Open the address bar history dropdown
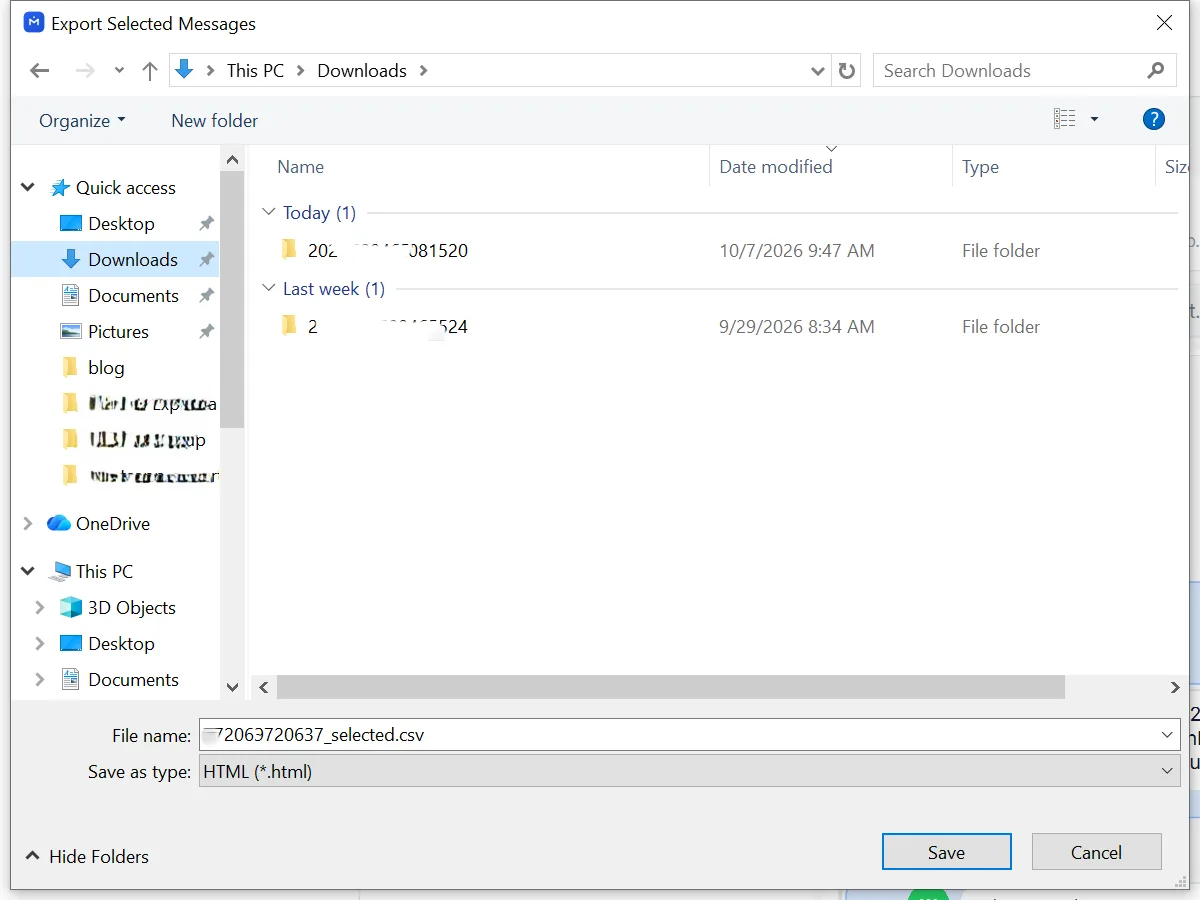This screenshot has height=900, width=1200. click(x=818, y=71)
